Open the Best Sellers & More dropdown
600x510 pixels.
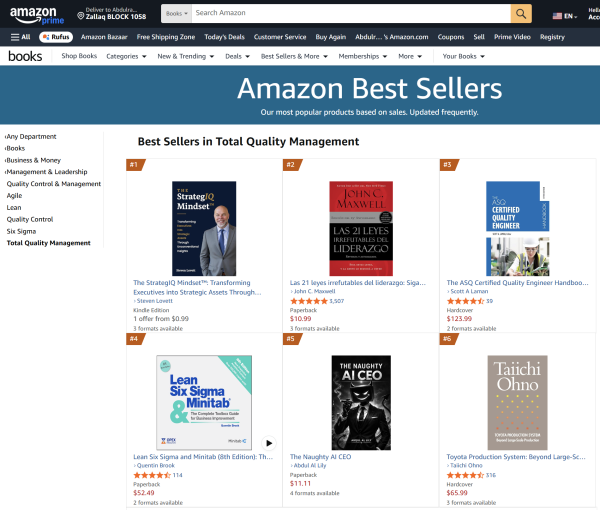click(295, 57)
